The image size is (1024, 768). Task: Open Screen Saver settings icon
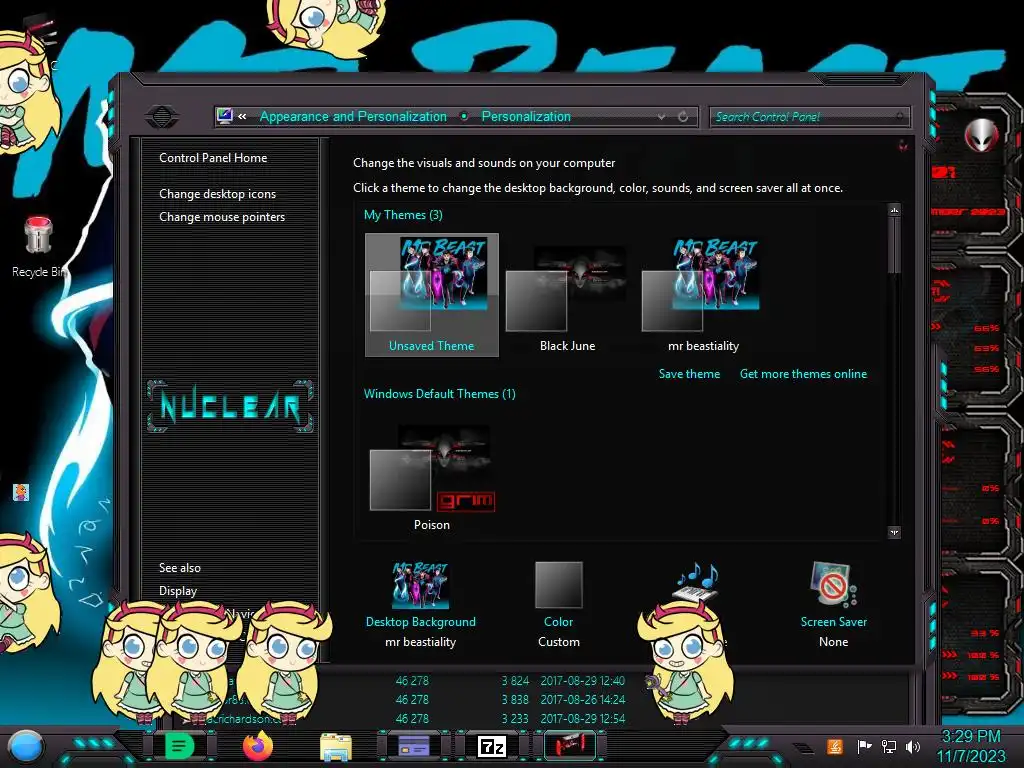coord(833,584)
